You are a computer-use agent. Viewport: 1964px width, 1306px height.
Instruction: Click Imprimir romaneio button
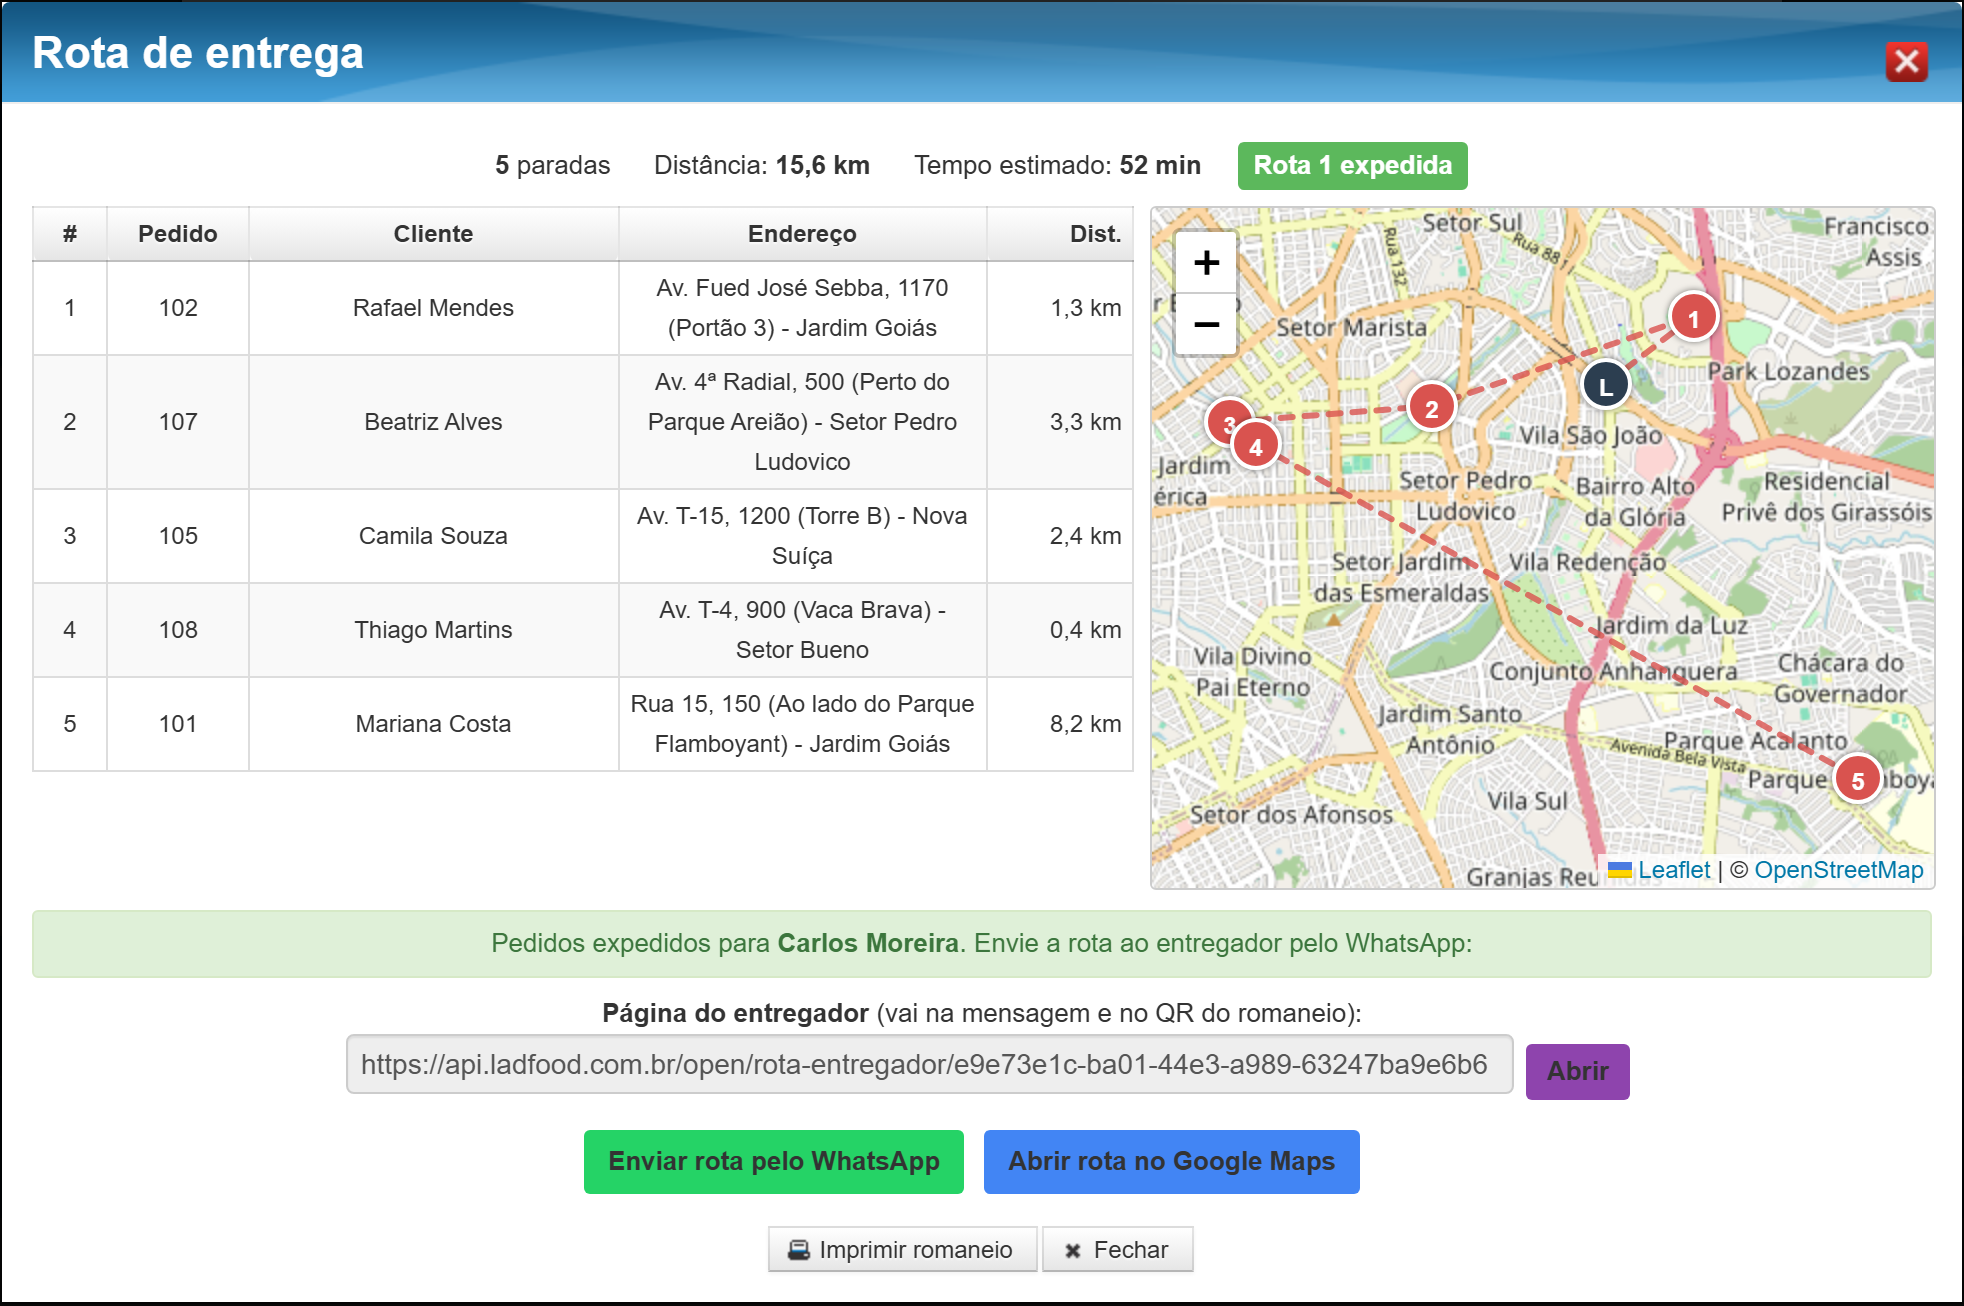coord(902,1249)
